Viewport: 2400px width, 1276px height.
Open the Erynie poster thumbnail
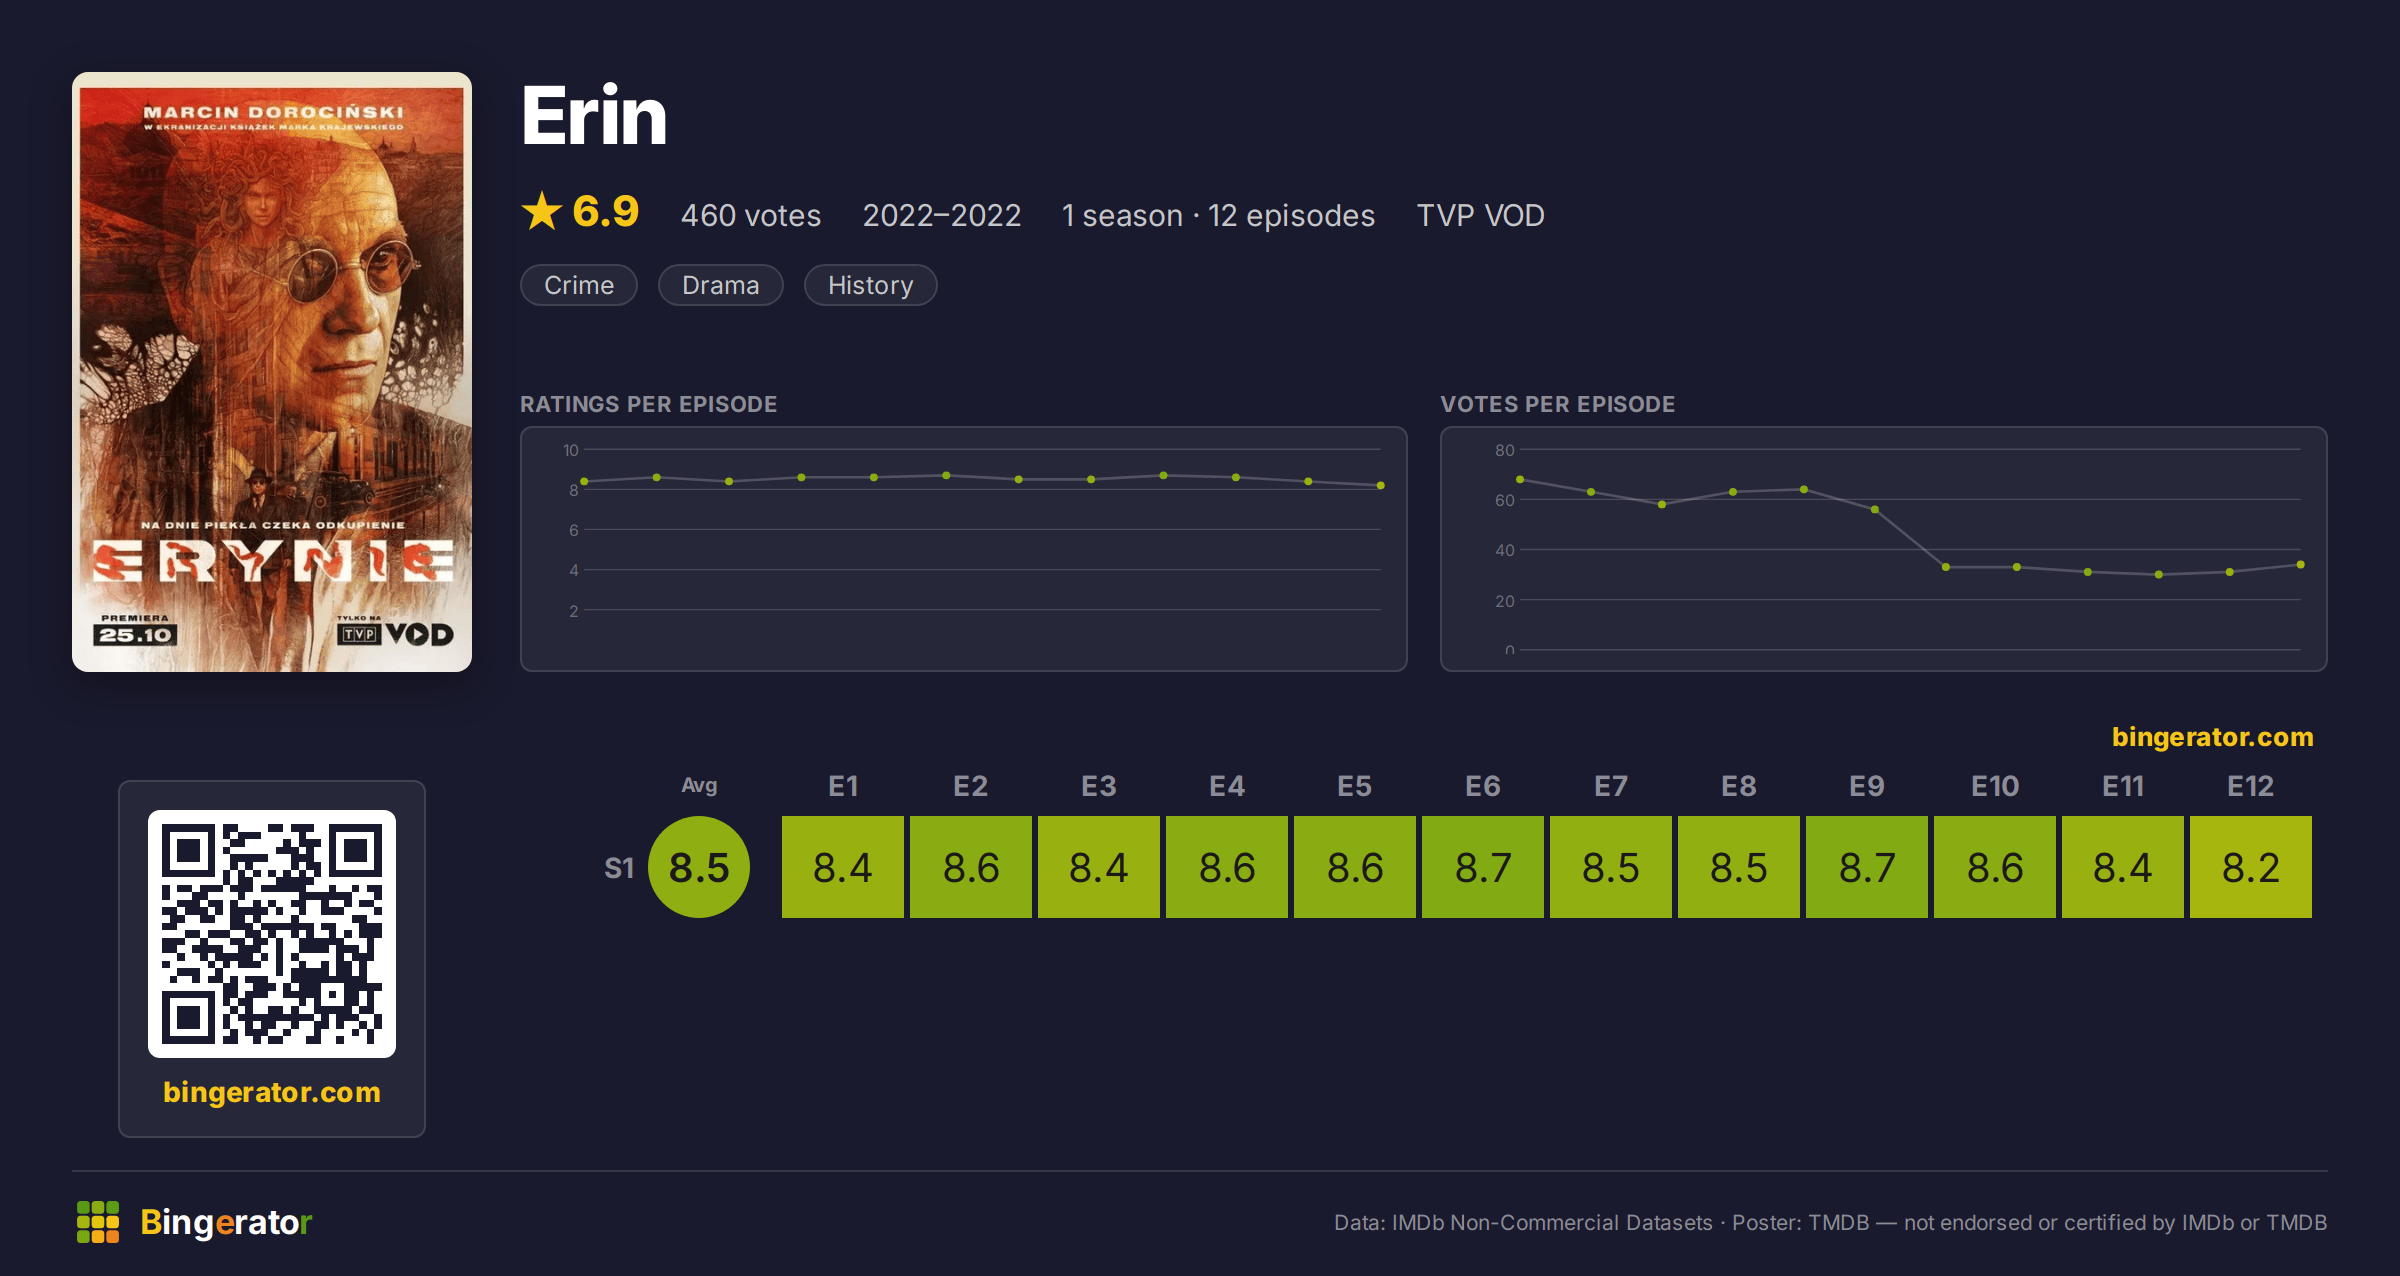(x=272, y=372)
